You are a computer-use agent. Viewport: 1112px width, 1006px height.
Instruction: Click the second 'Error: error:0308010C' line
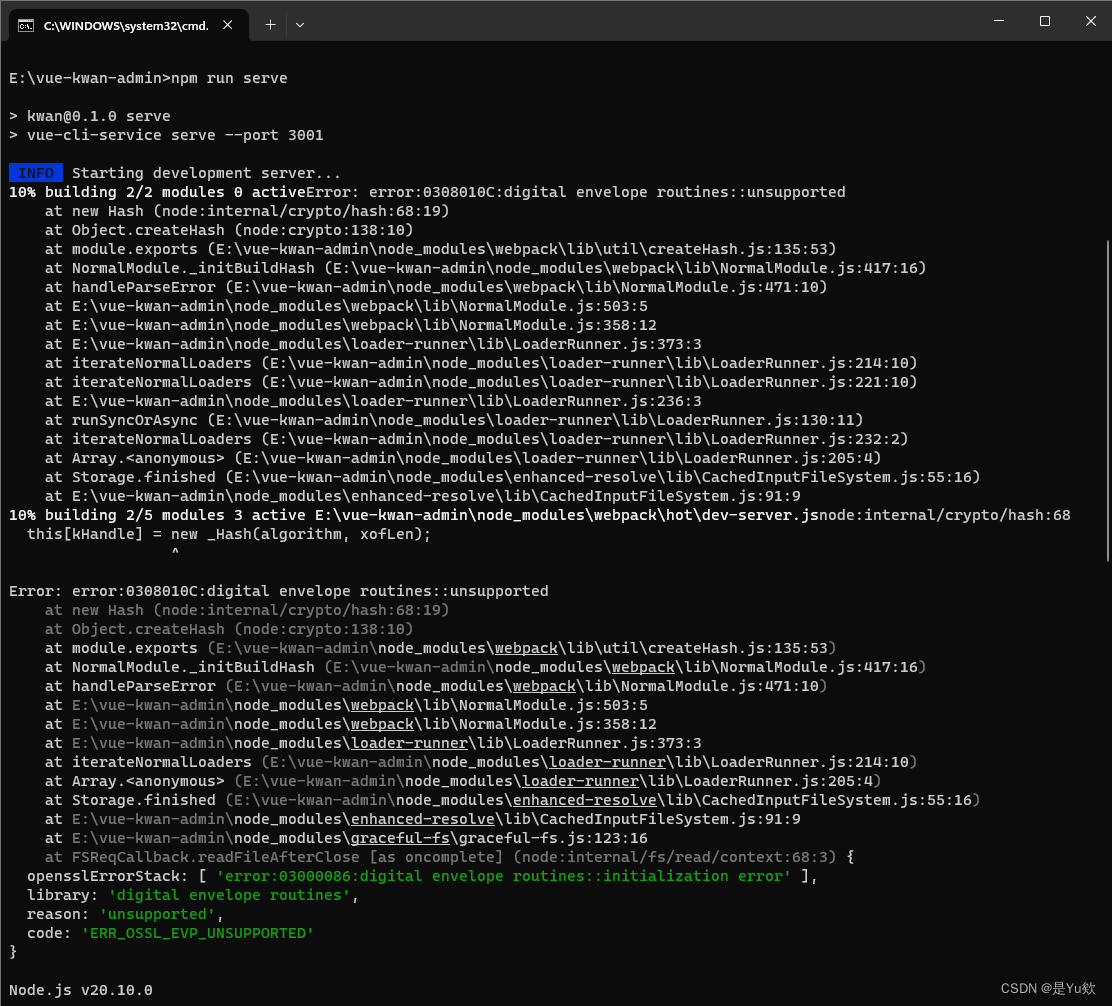pos(279,591)
